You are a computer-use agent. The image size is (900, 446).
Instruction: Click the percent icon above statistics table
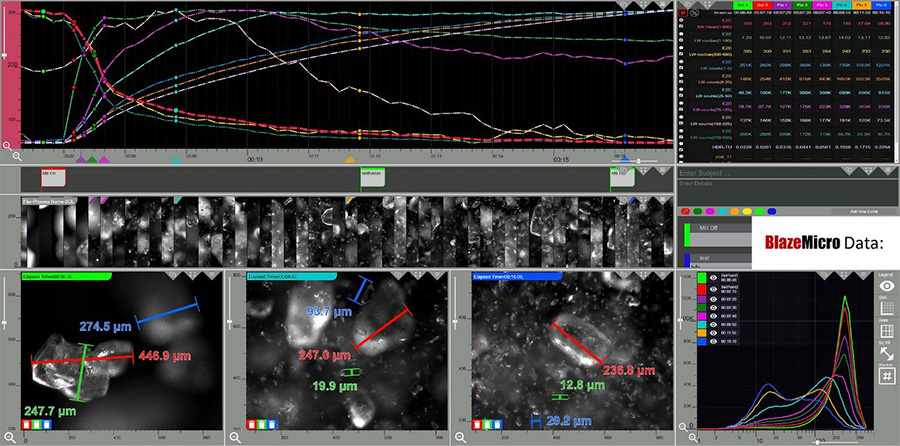694,14
